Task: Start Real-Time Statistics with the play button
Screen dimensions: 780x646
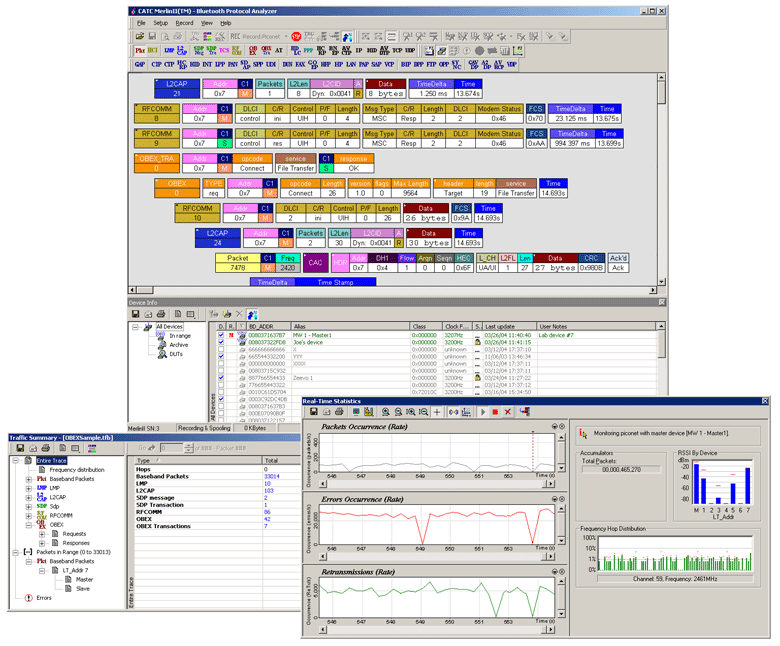Action: click(483, 412)
